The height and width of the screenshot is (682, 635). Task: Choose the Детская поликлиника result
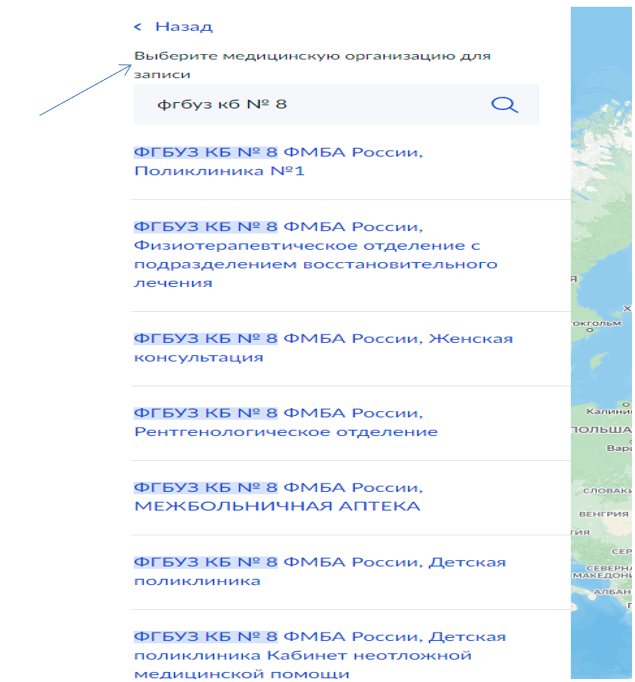[x=319, y=571]
